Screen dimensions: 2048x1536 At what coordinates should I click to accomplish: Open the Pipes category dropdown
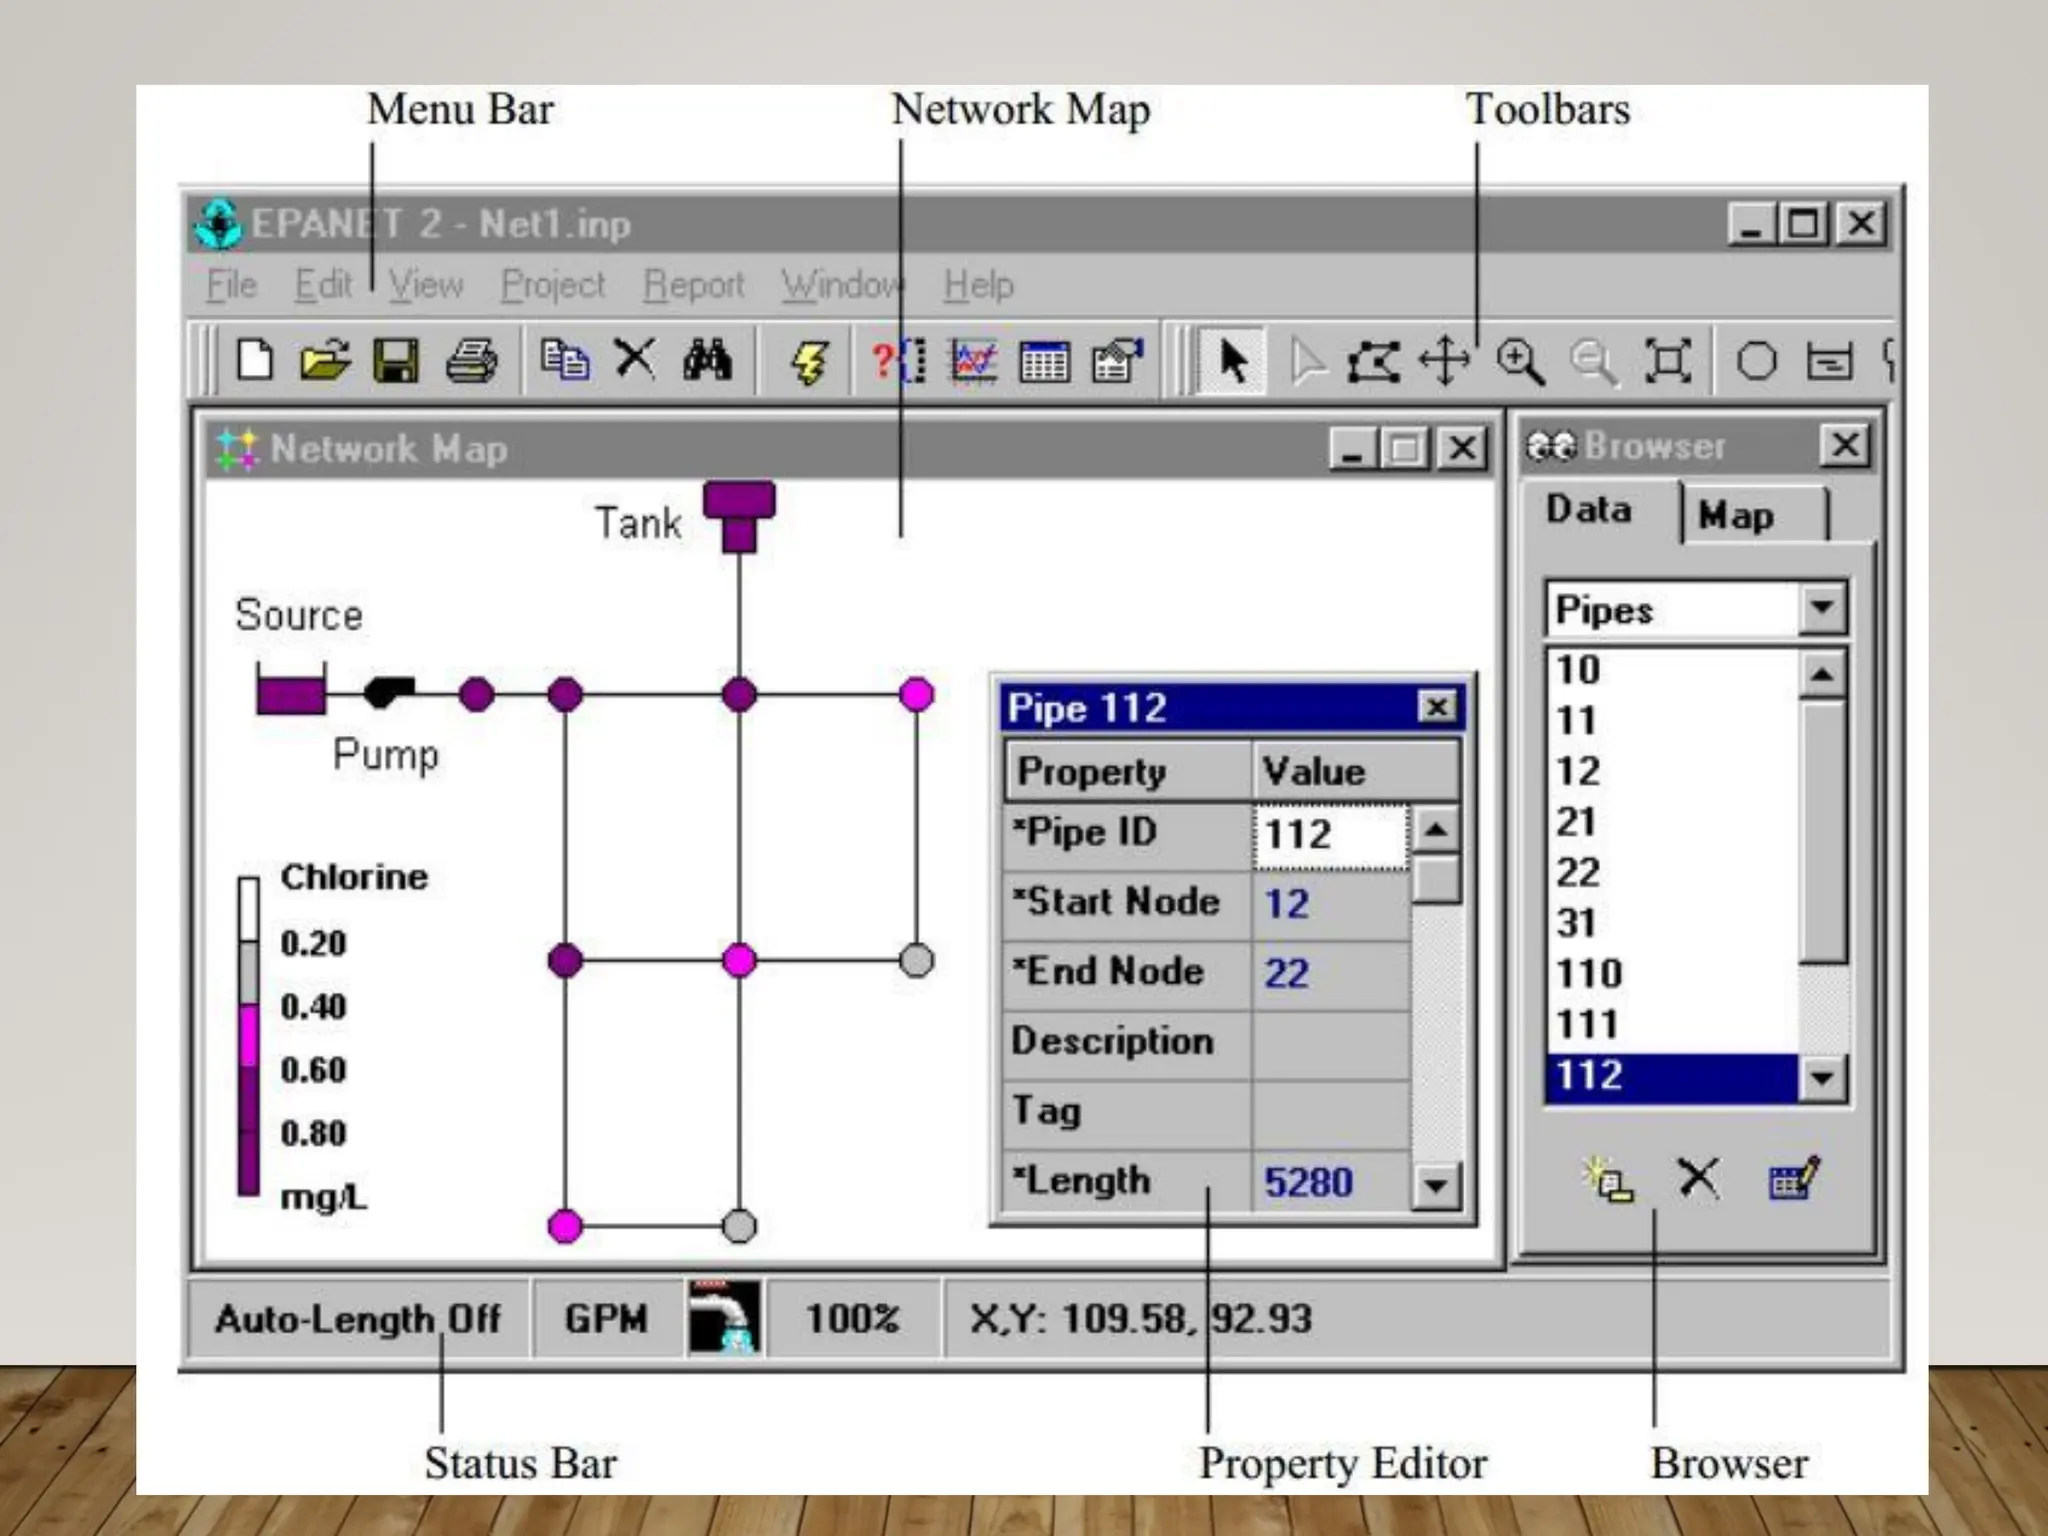(x=1821, y=608)
